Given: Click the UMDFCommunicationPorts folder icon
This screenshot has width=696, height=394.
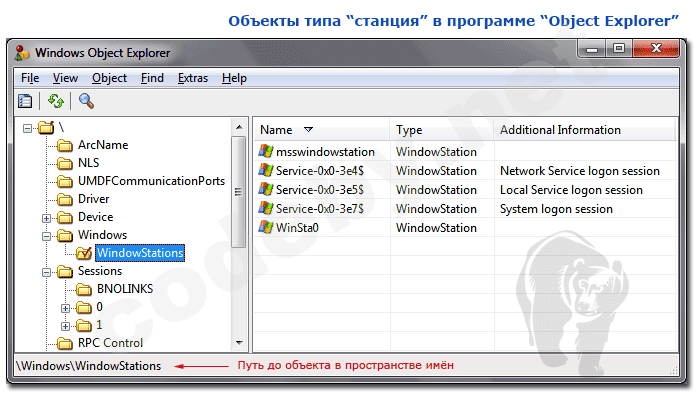Looking at the screenshot, I should coord(65,181).
